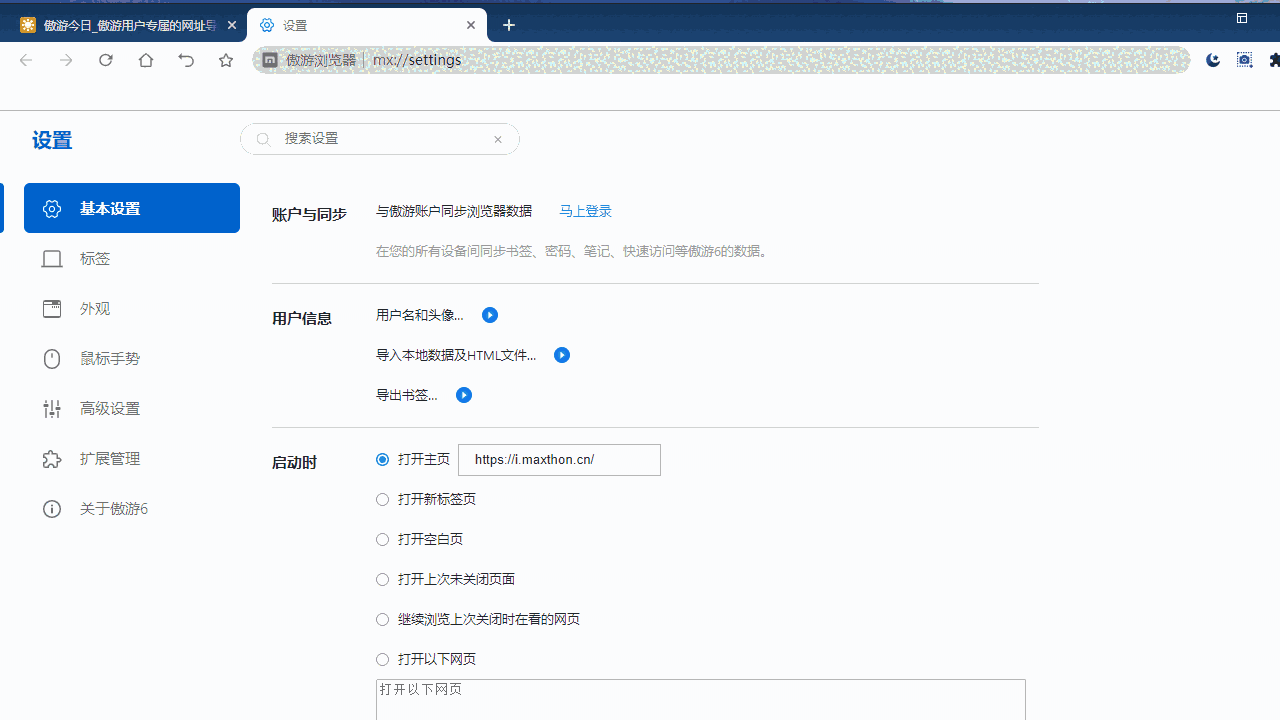Click the 关于傲游6 info icon
This screenshot has height=720, width=1280.
[52, 509]
